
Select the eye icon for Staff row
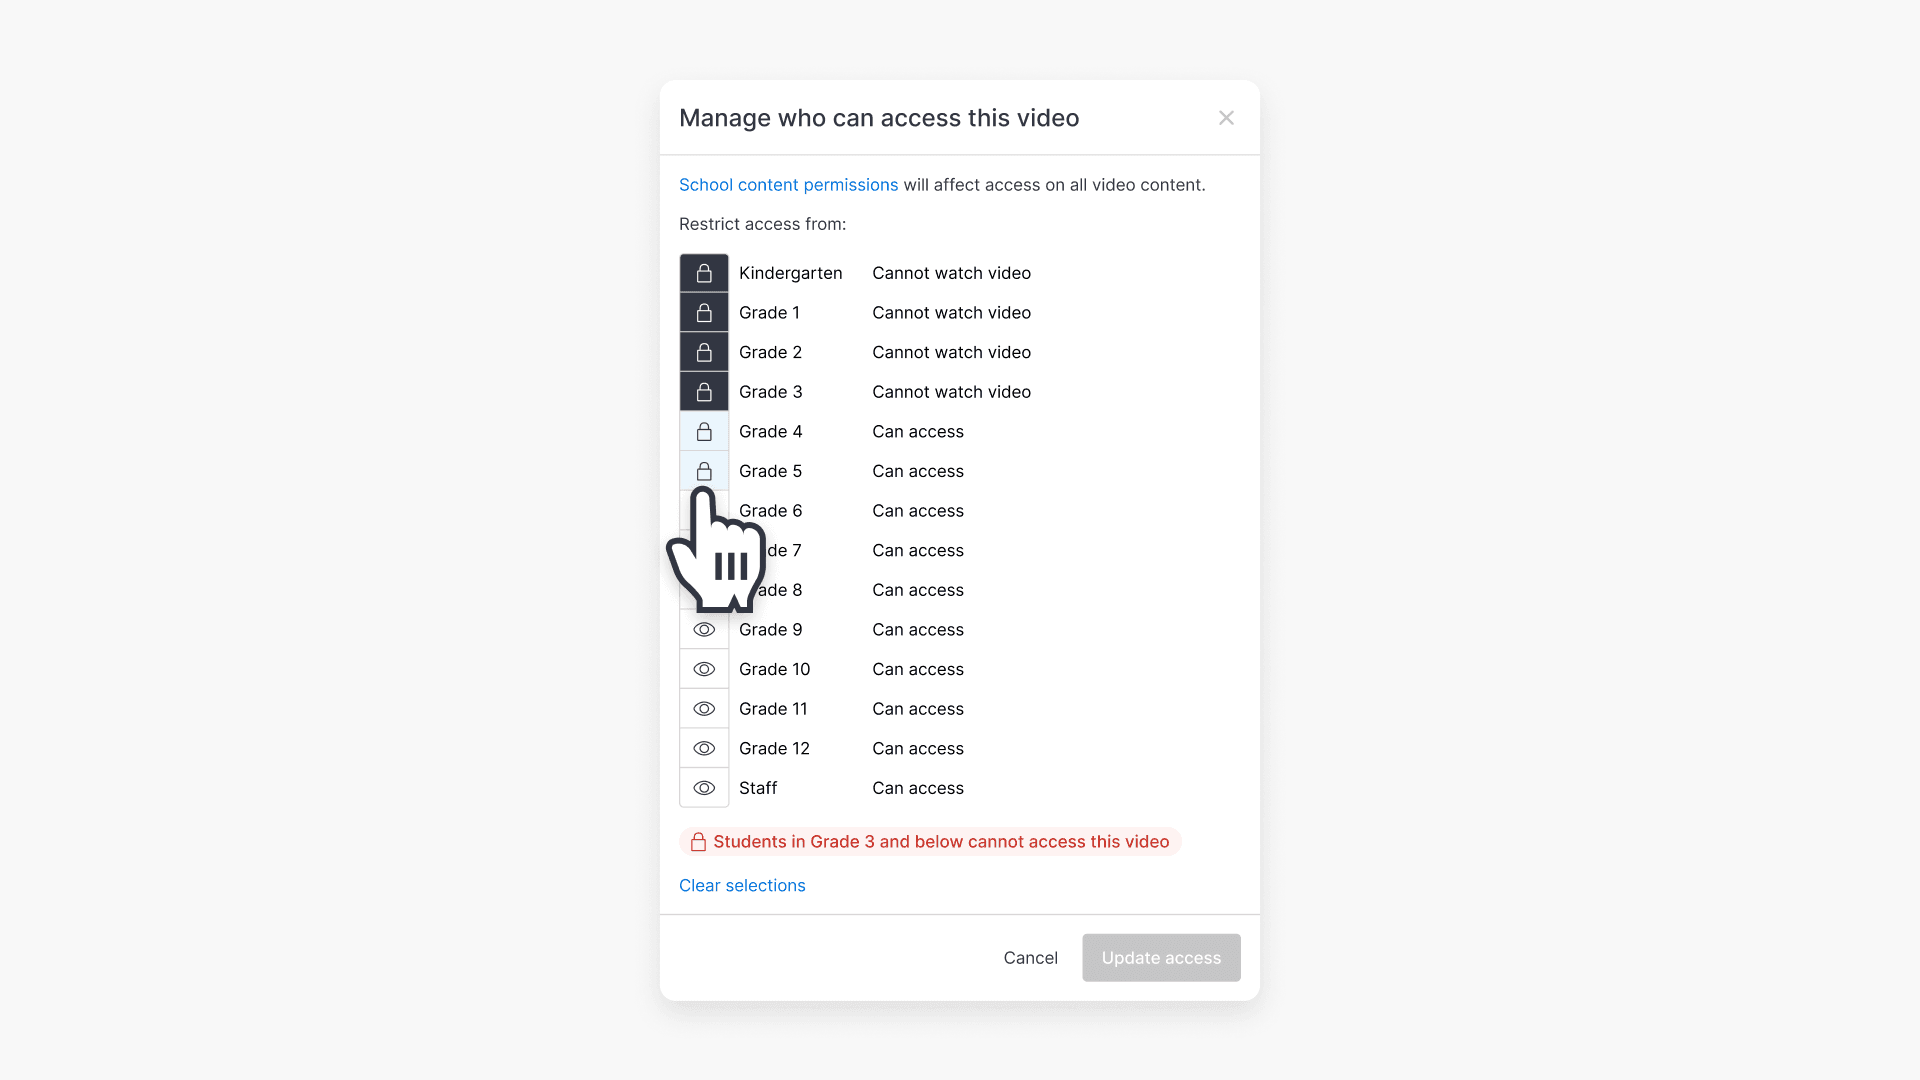[704, 788]
